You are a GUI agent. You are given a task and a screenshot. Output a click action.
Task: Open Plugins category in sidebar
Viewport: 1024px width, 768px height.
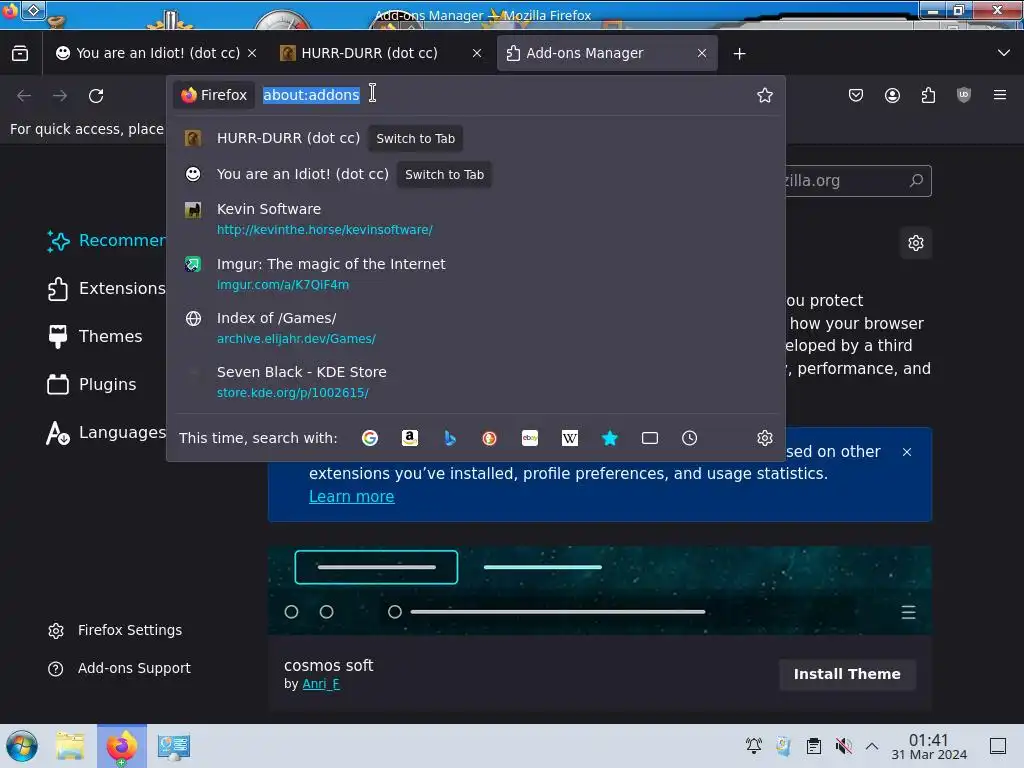[92, 384]
